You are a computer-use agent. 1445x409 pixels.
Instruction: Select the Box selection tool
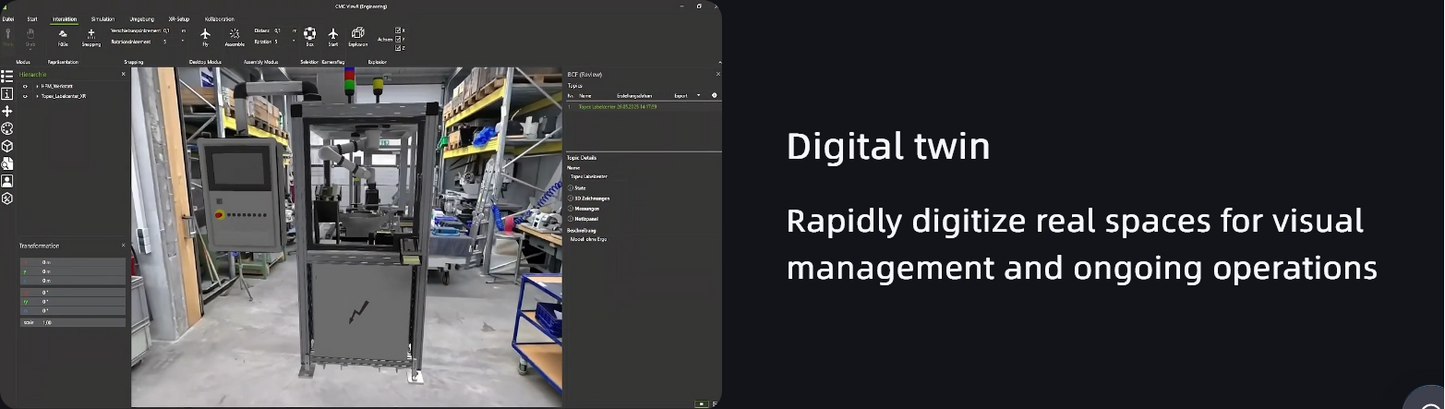(x=310, y=37)
